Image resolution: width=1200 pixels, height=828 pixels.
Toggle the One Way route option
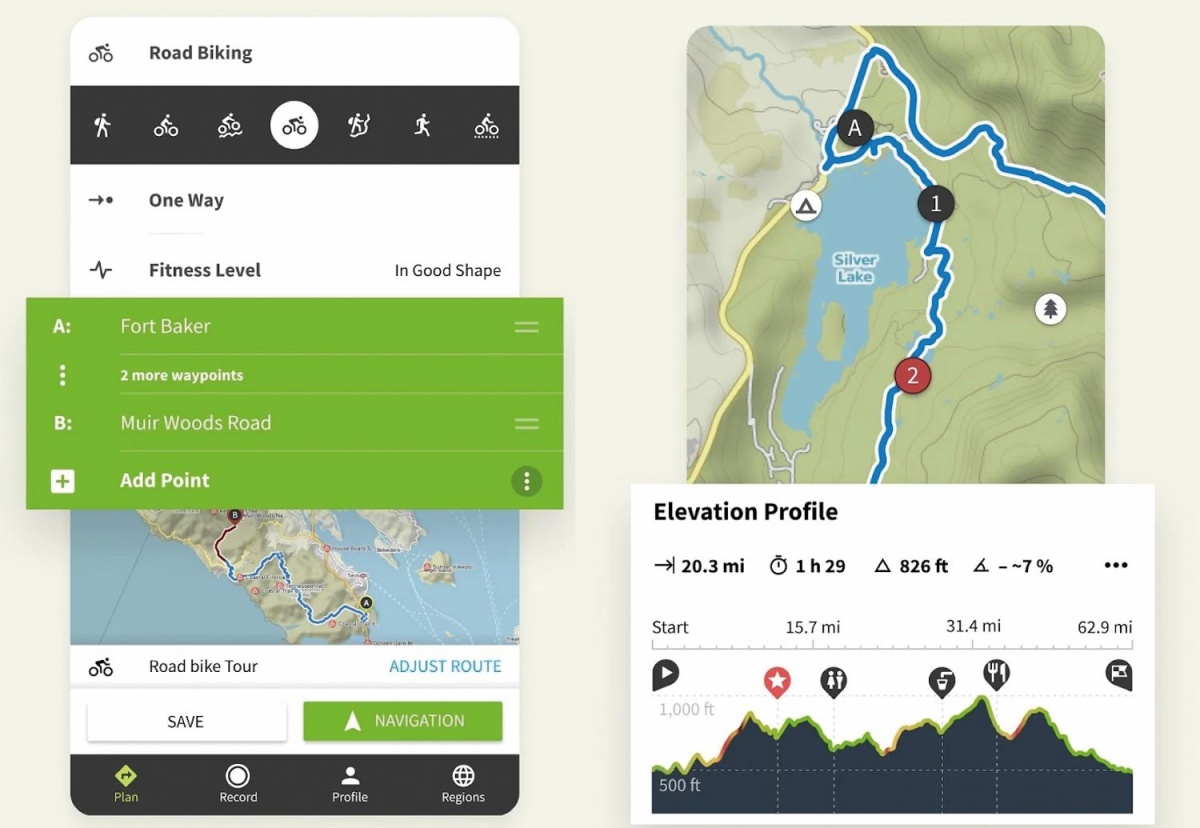coord(294,200)
